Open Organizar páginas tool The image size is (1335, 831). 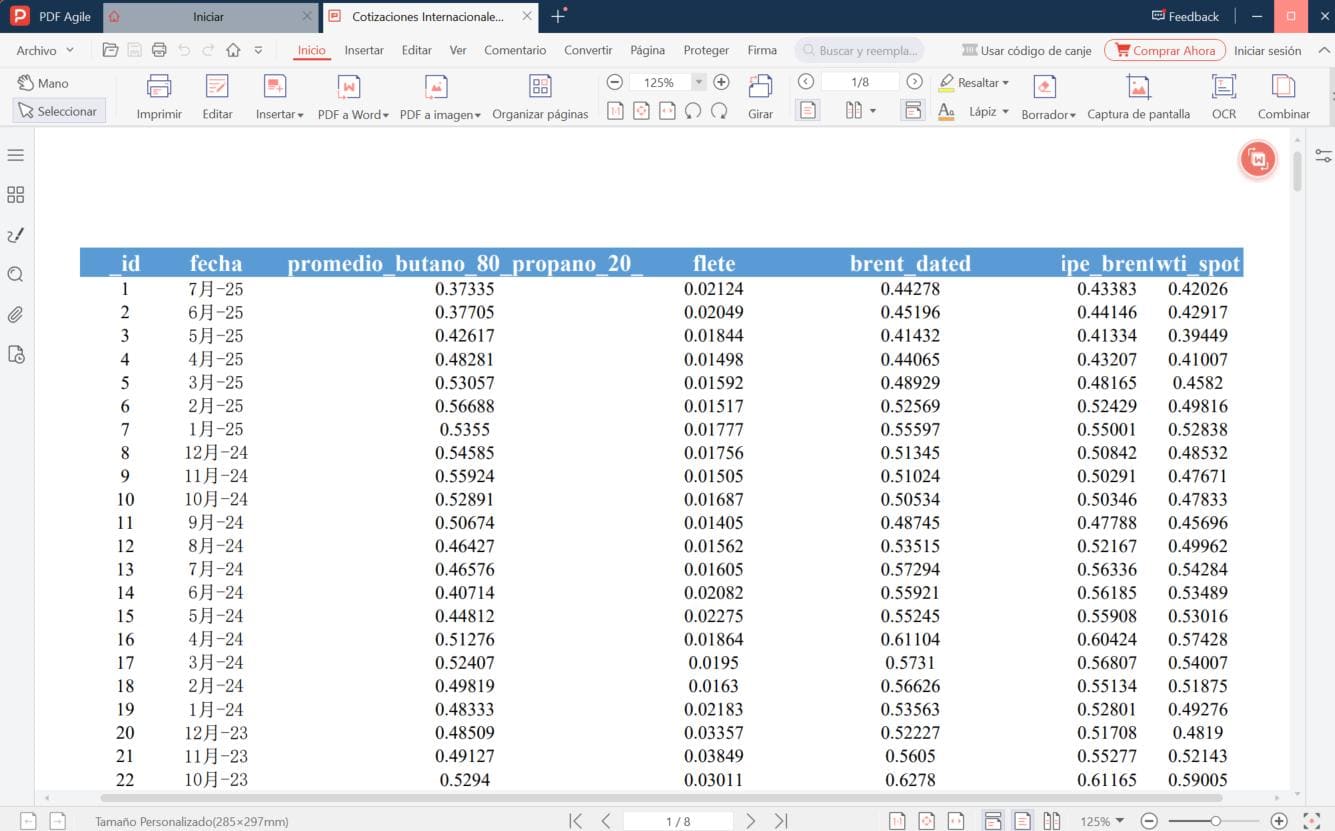click(540, 96)
